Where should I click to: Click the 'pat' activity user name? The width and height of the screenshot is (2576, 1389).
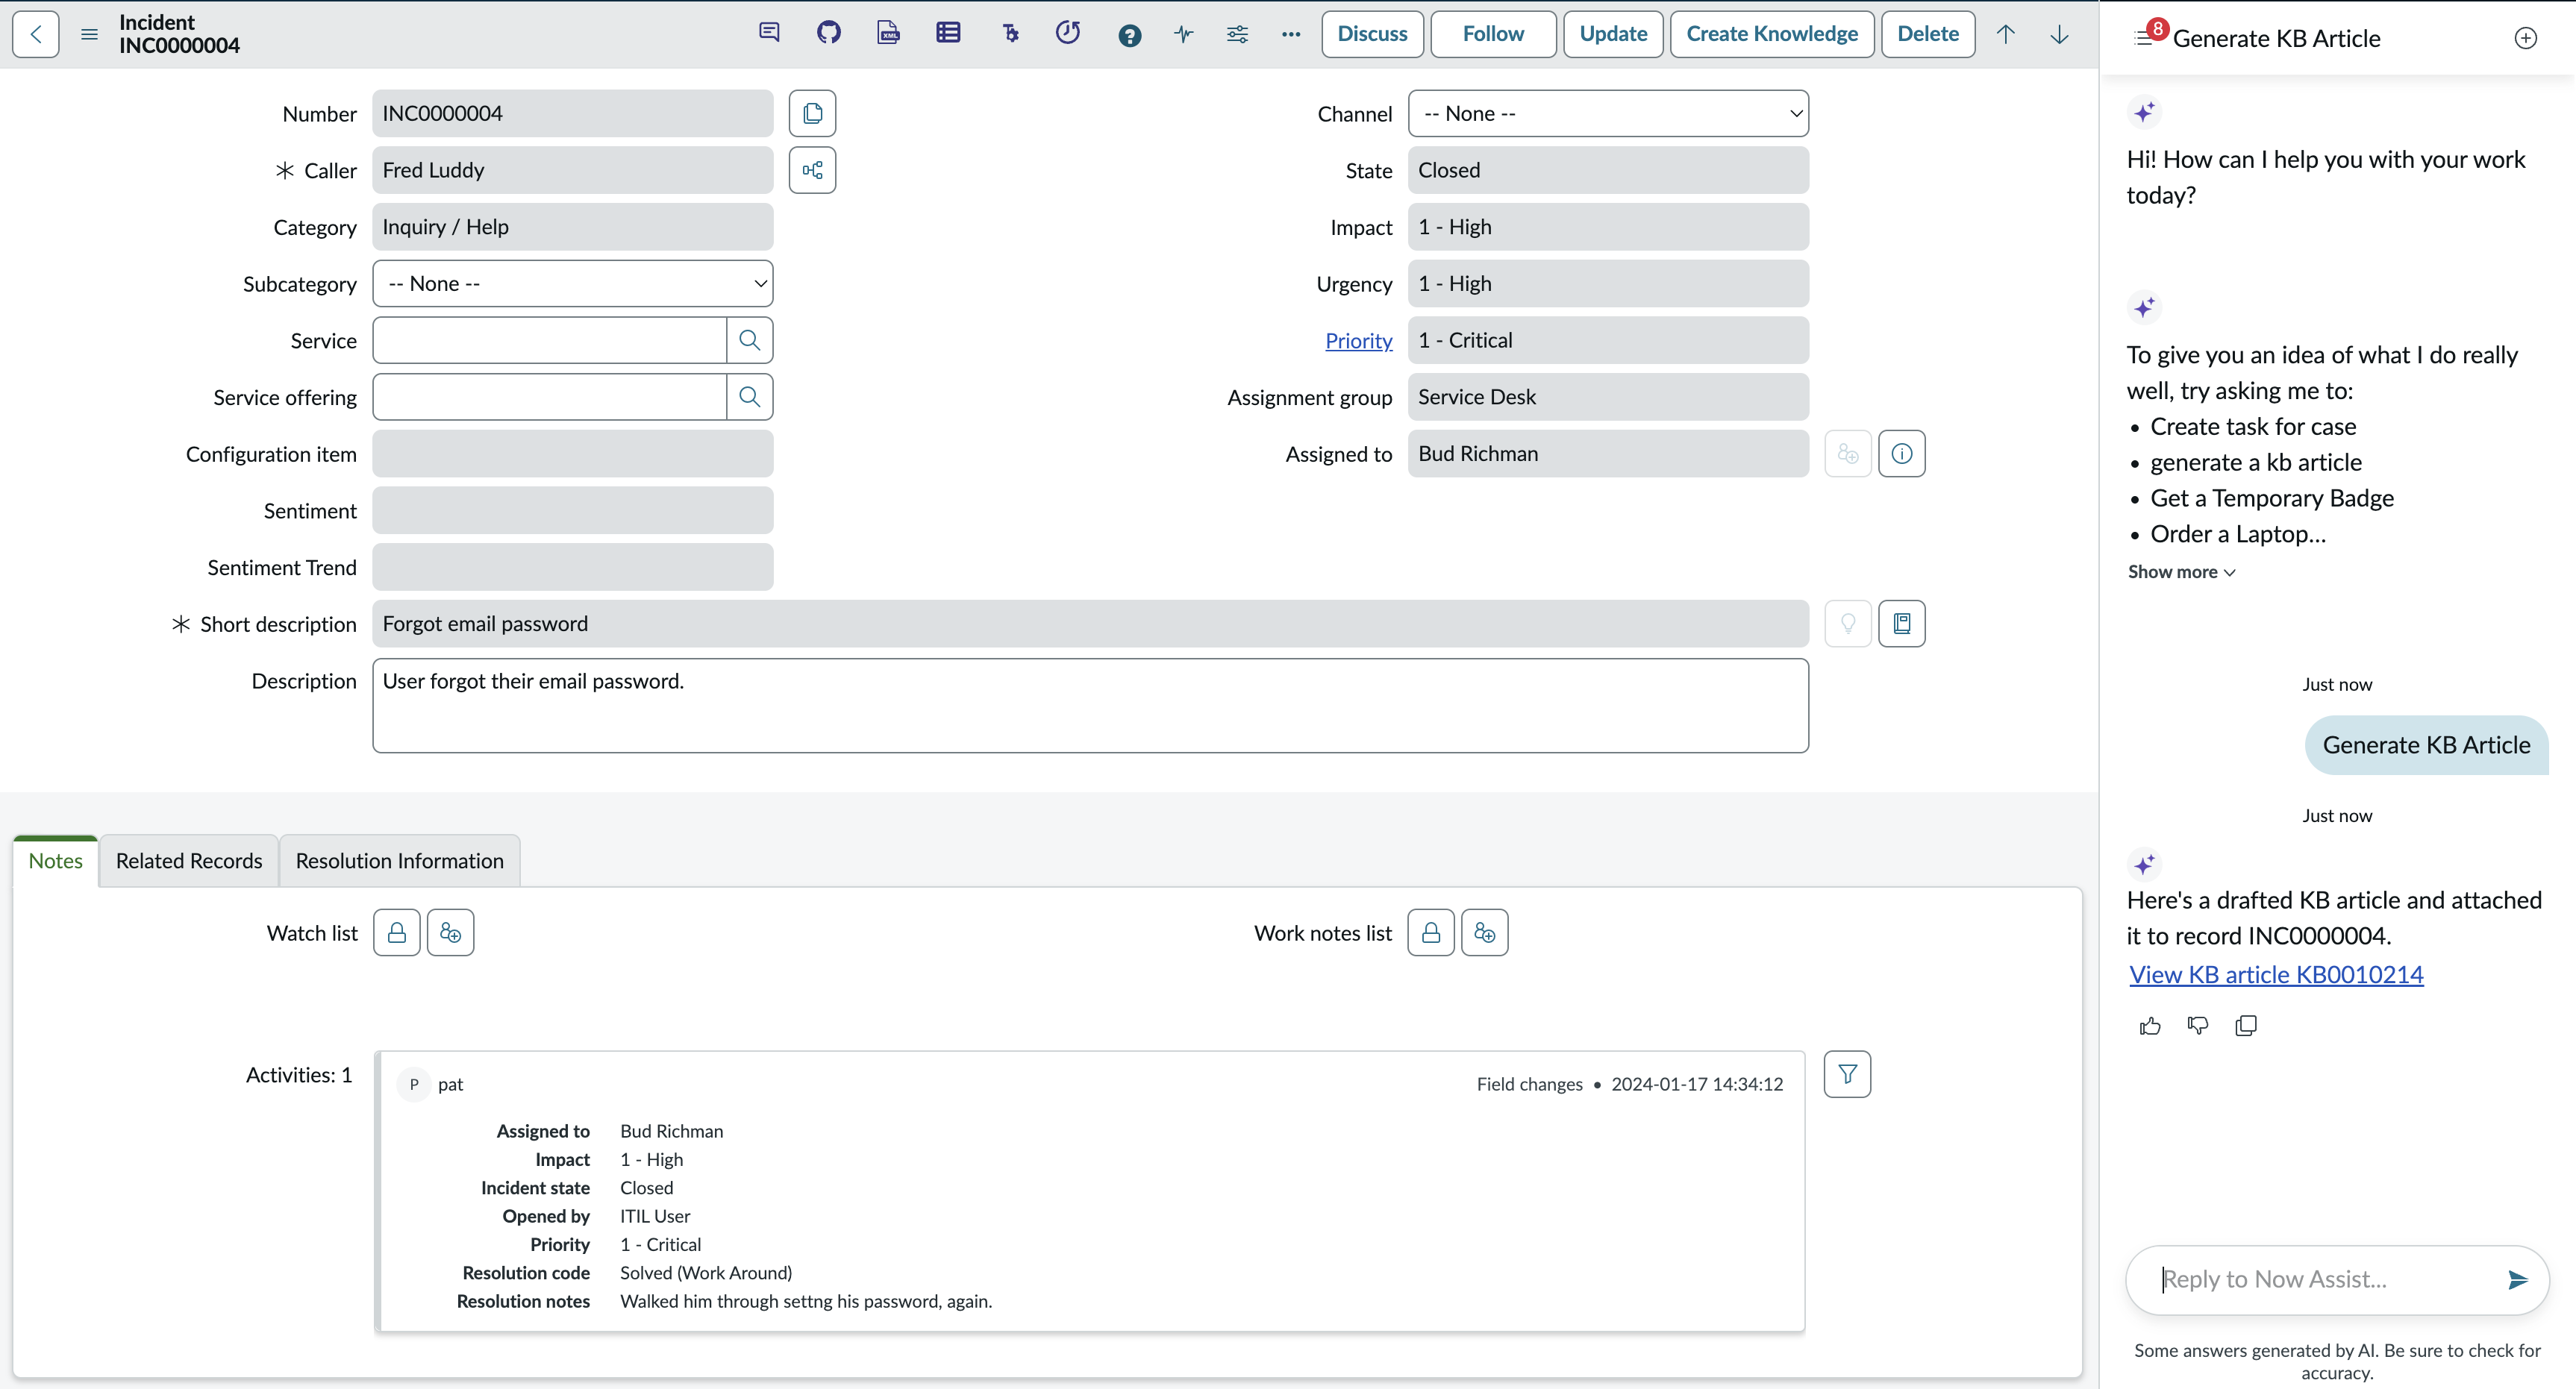tap(450, 1085)
